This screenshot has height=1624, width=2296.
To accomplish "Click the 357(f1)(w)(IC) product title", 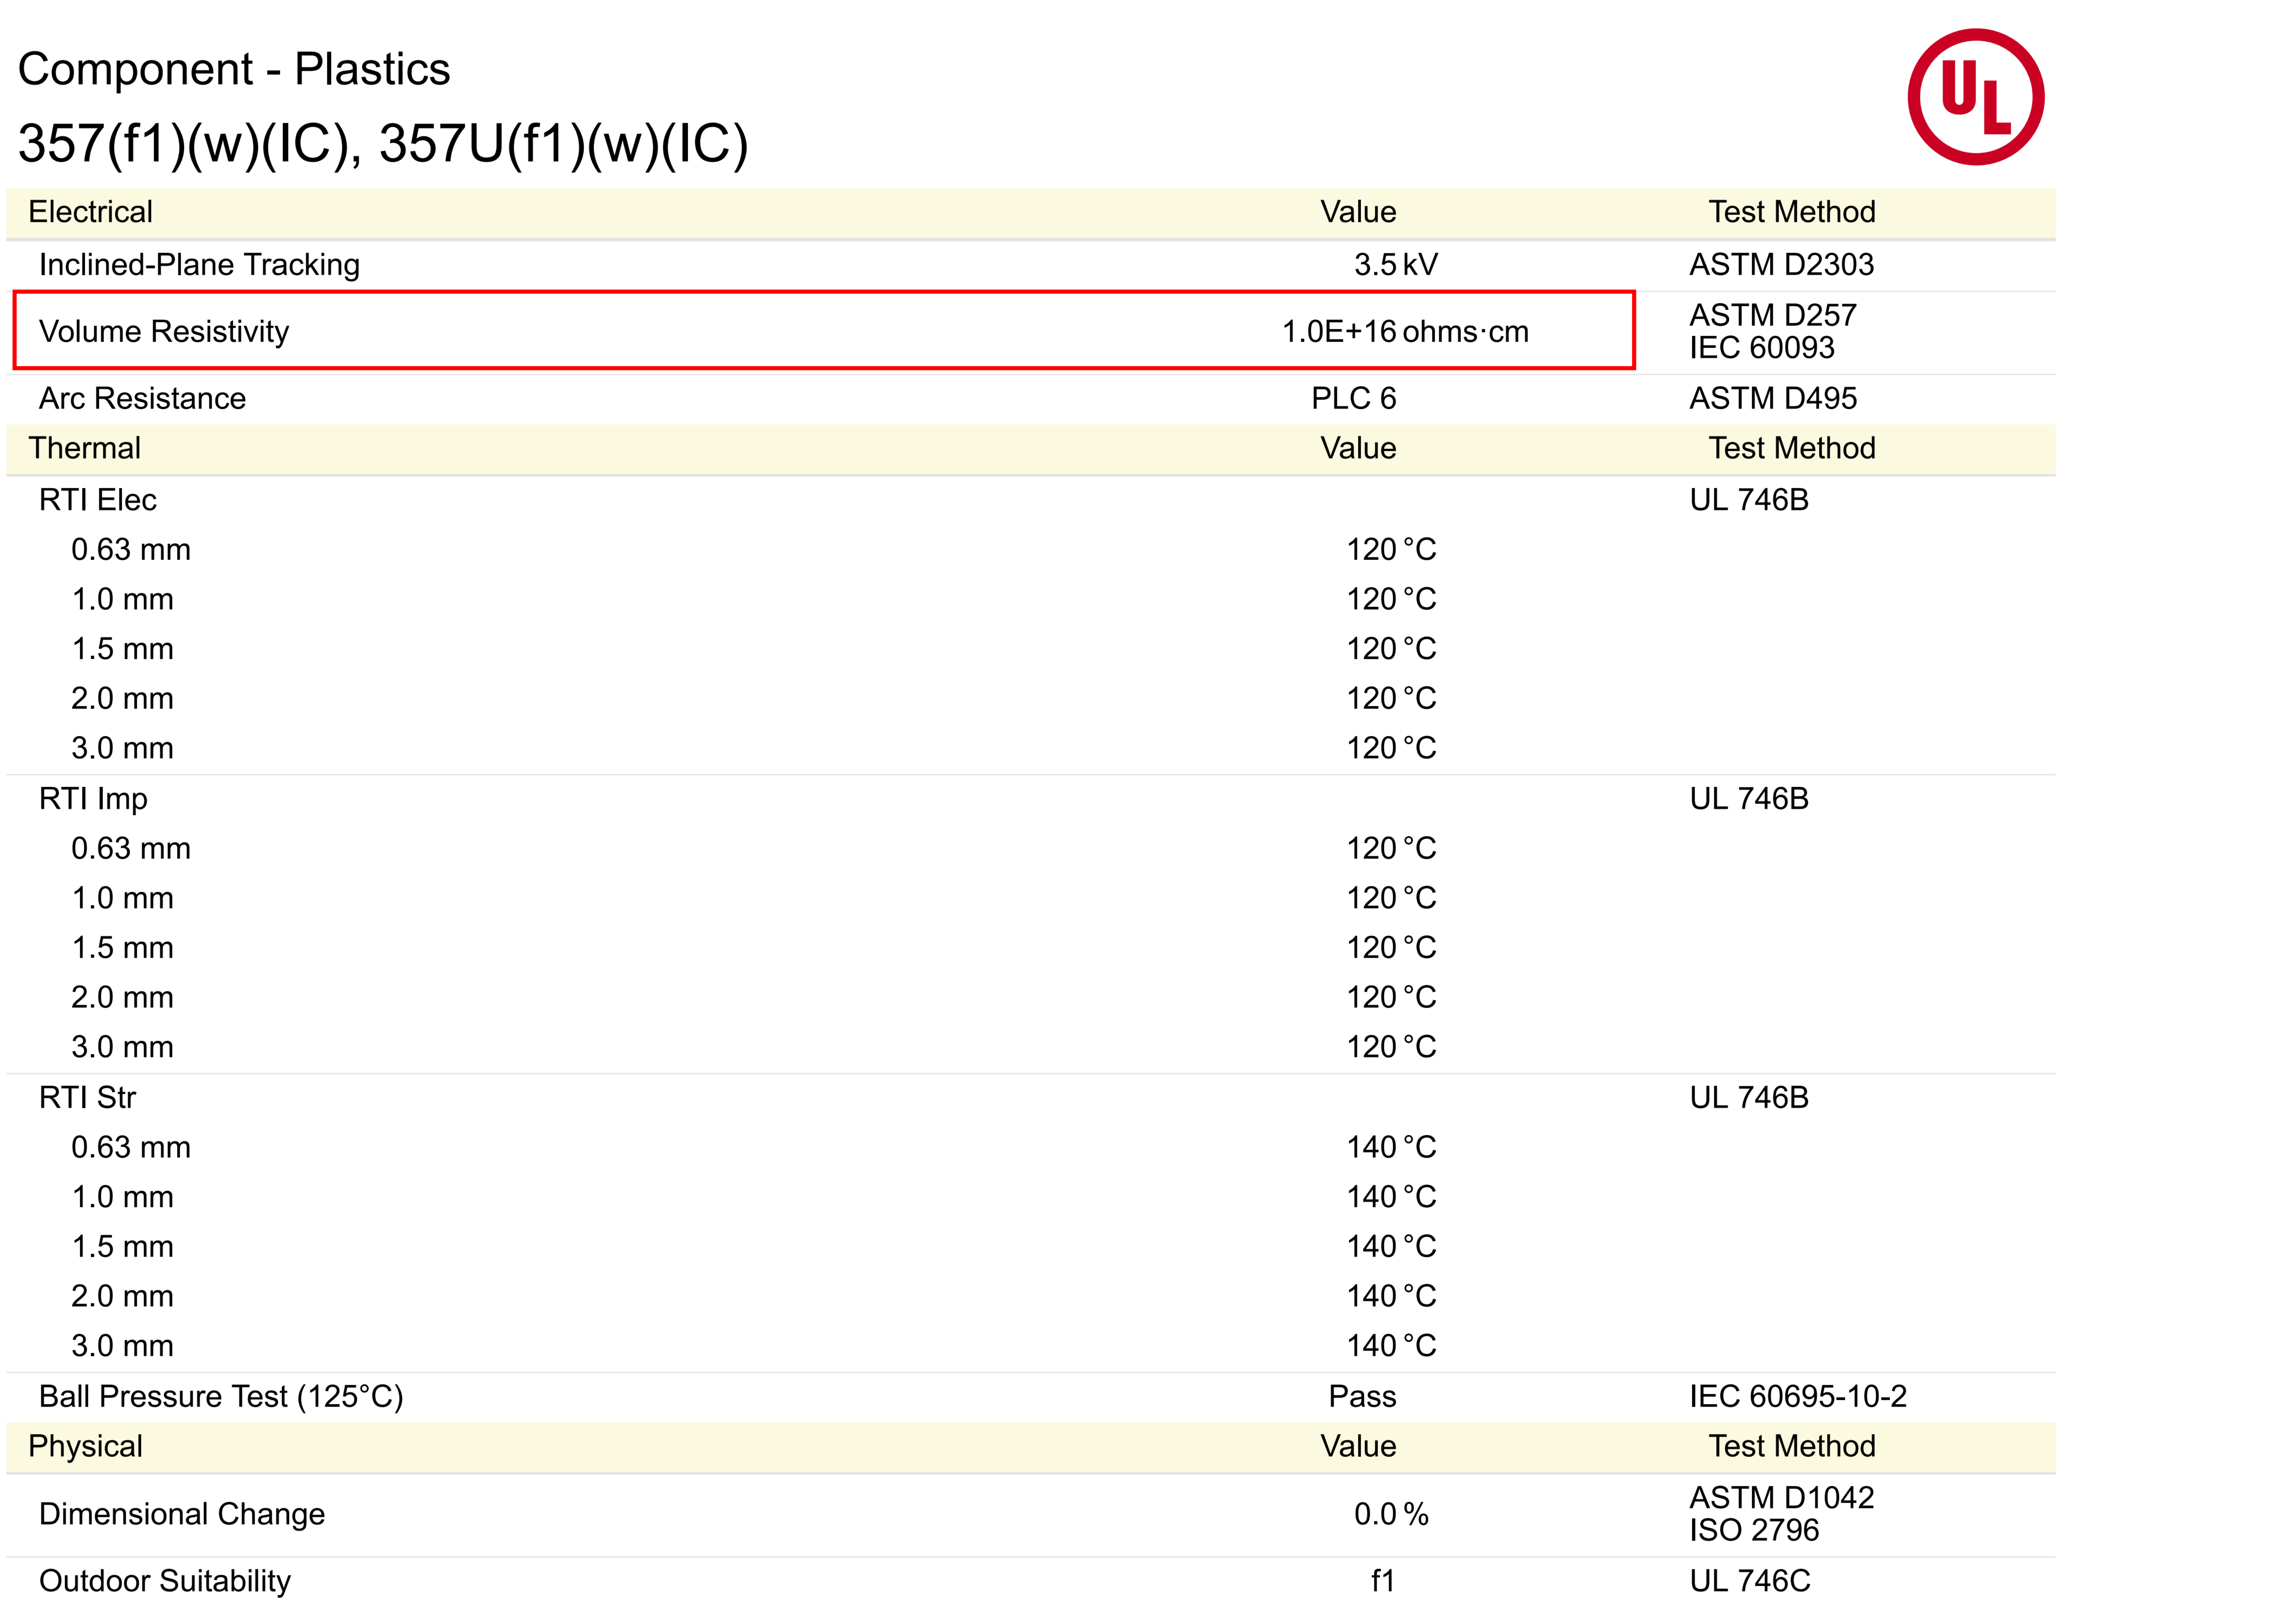I will 383,144.
